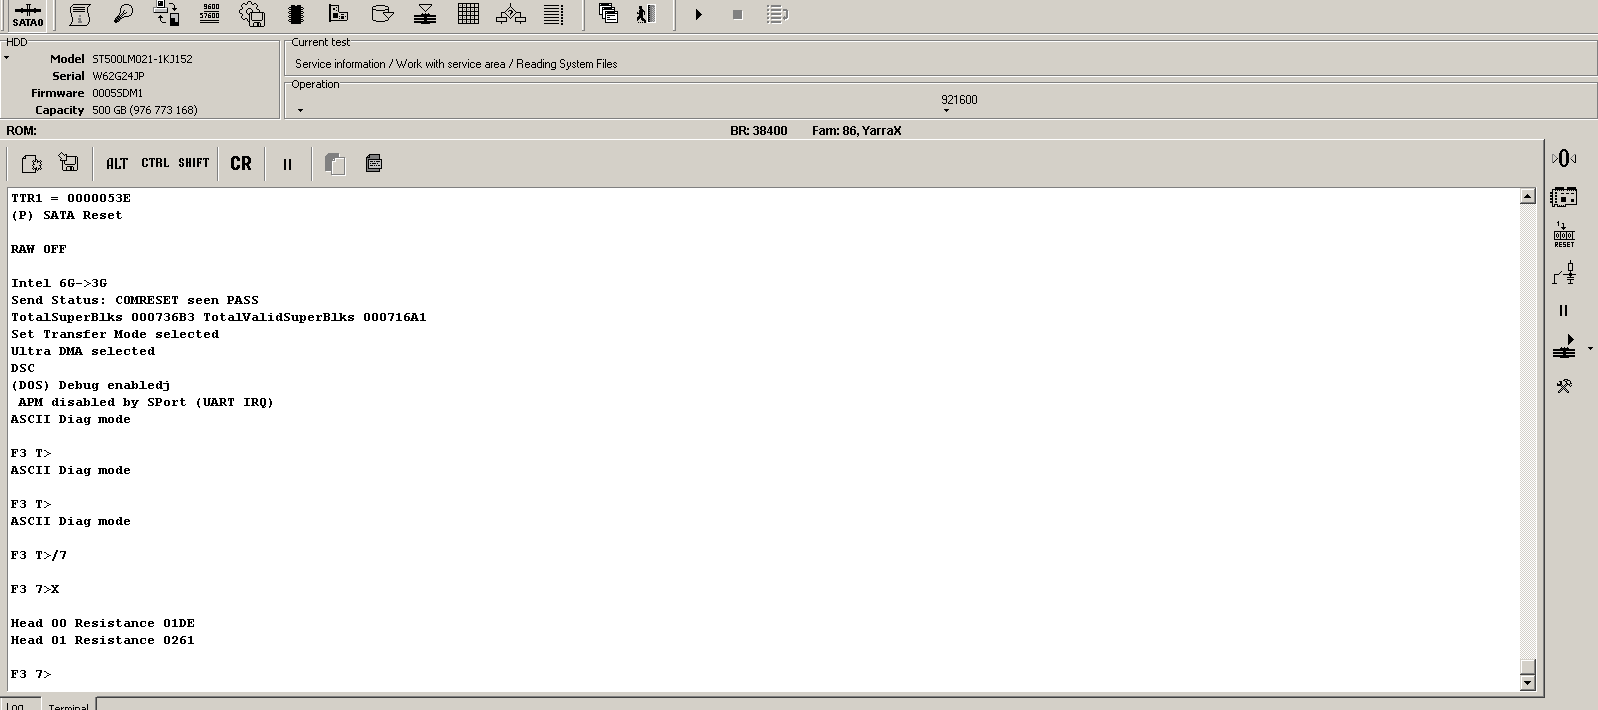
Task: Open the hammer and wrench tools icon
Action: point(1564,386)
